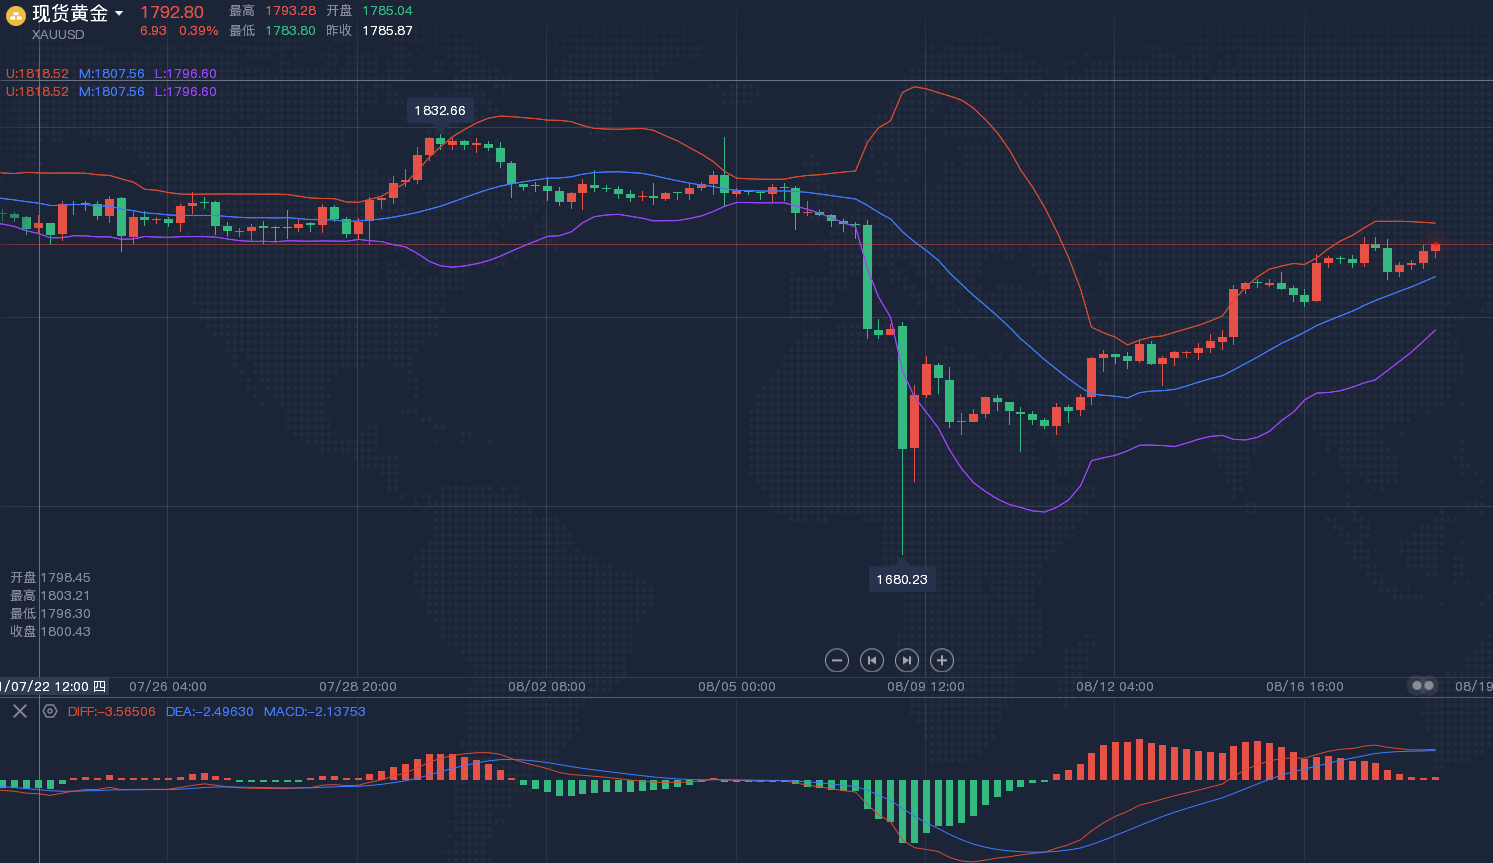
Task: Click the 1680.23 low price label
Action: [902, 580]
